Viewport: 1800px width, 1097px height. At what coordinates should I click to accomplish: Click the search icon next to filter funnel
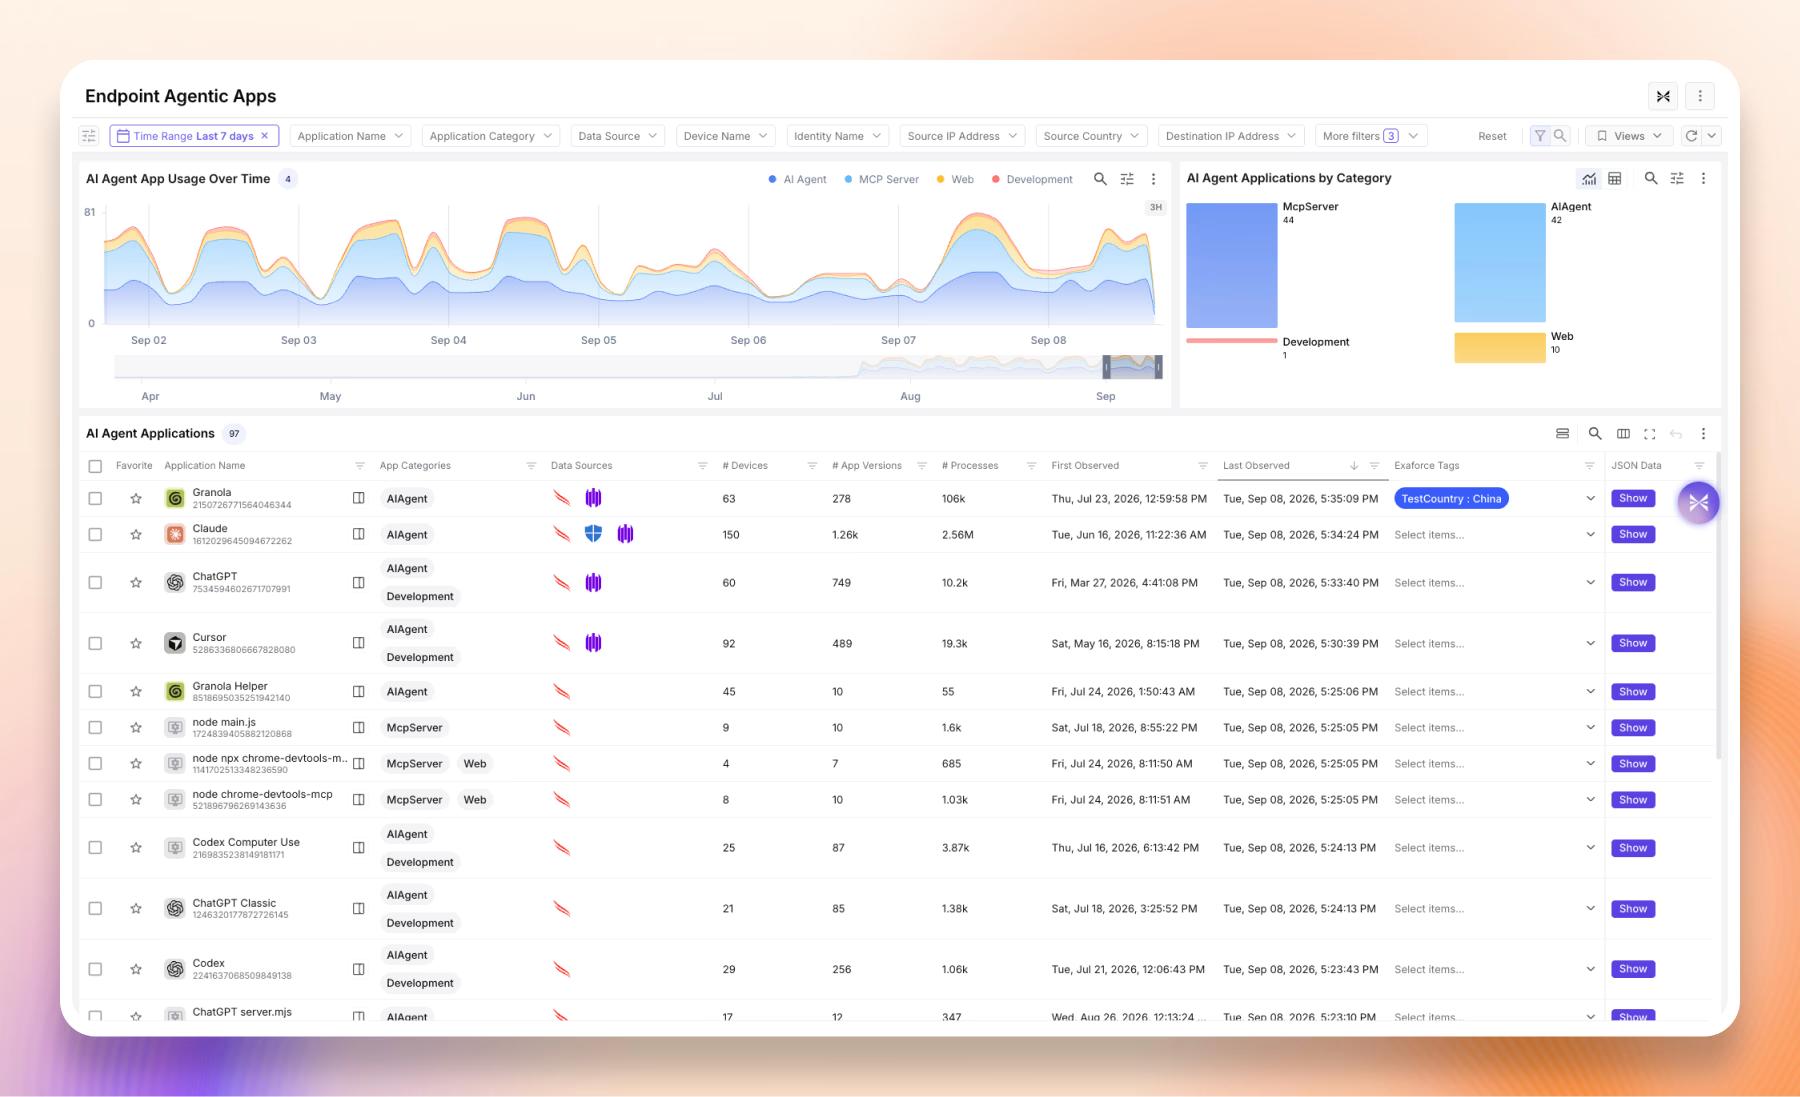(x=1560, y=136)
